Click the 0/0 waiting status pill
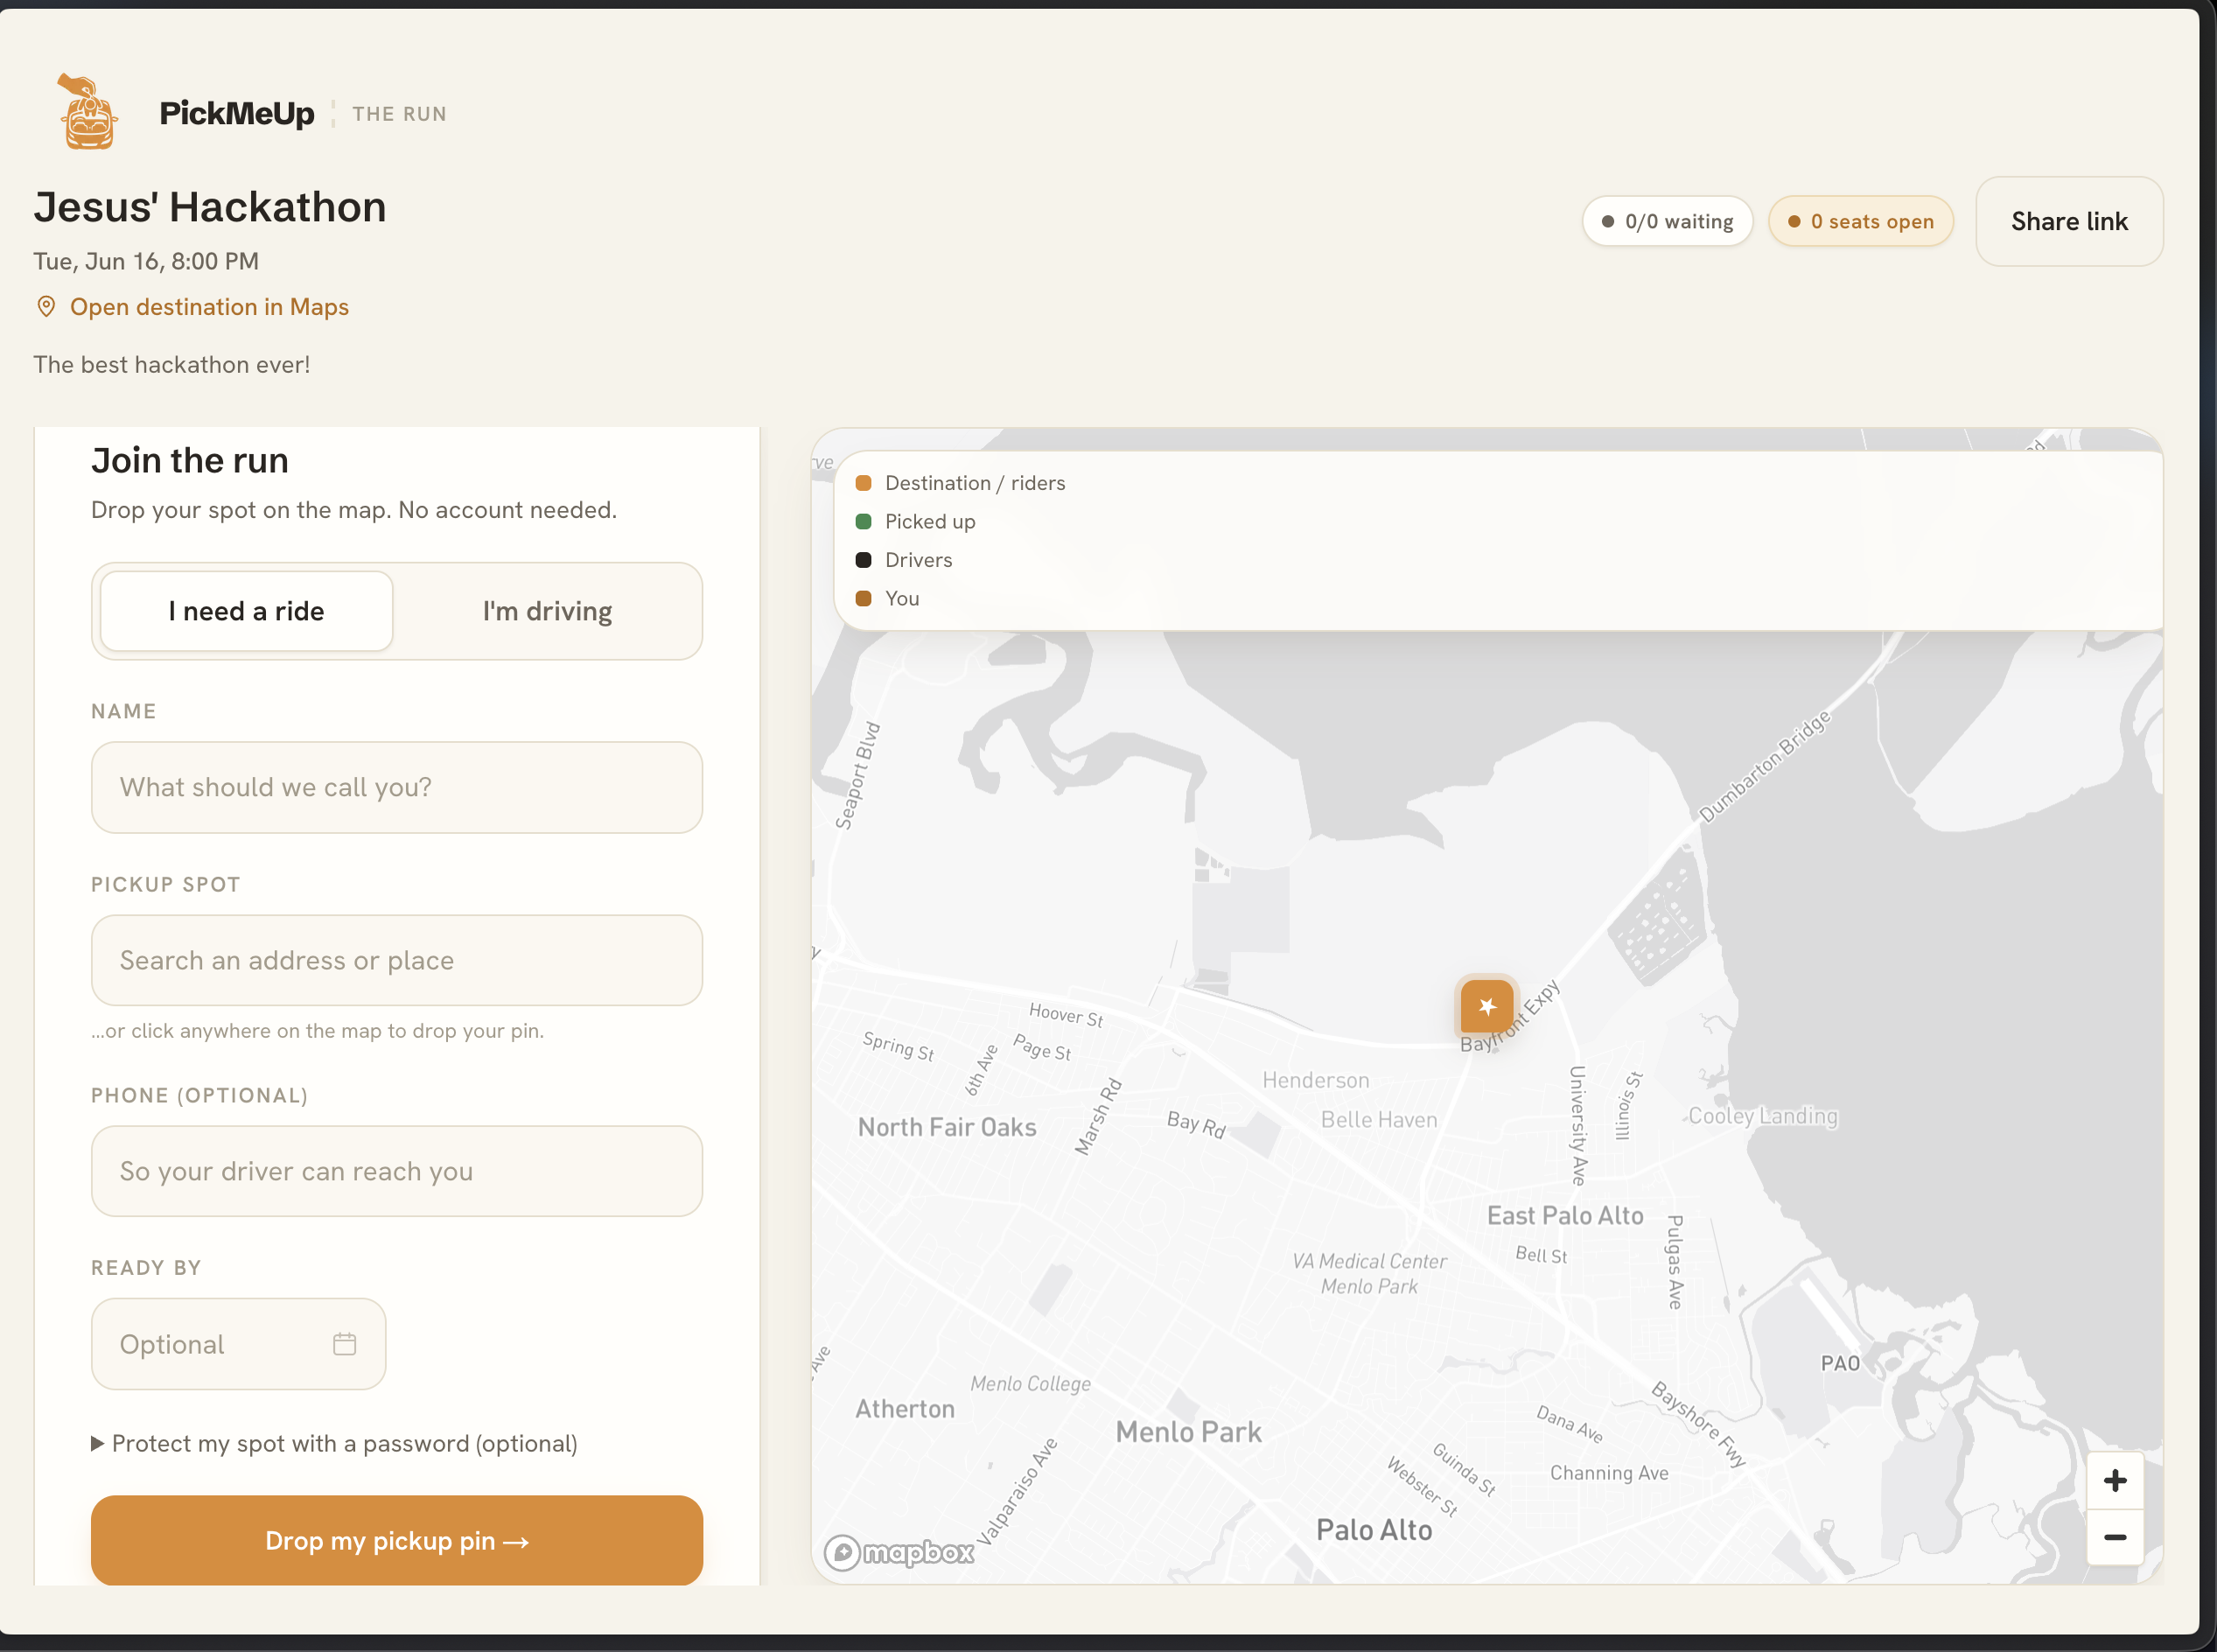 1667,221
